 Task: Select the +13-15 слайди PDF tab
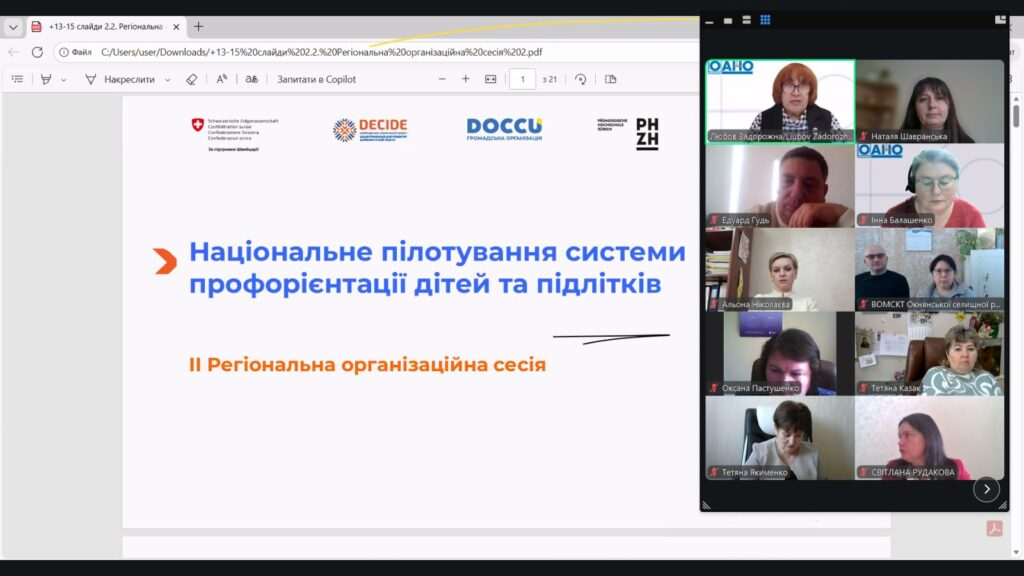coord(105,27)
